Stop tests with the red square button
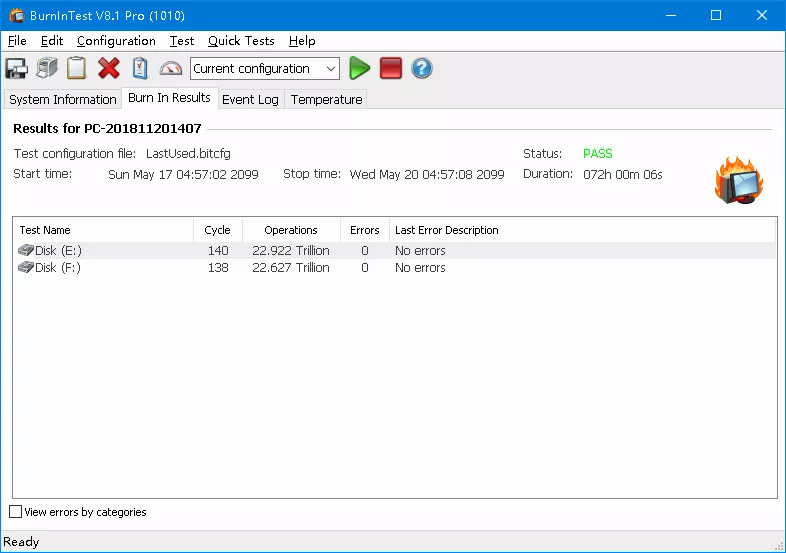This screenshot has width=786, height=553. 391,69
